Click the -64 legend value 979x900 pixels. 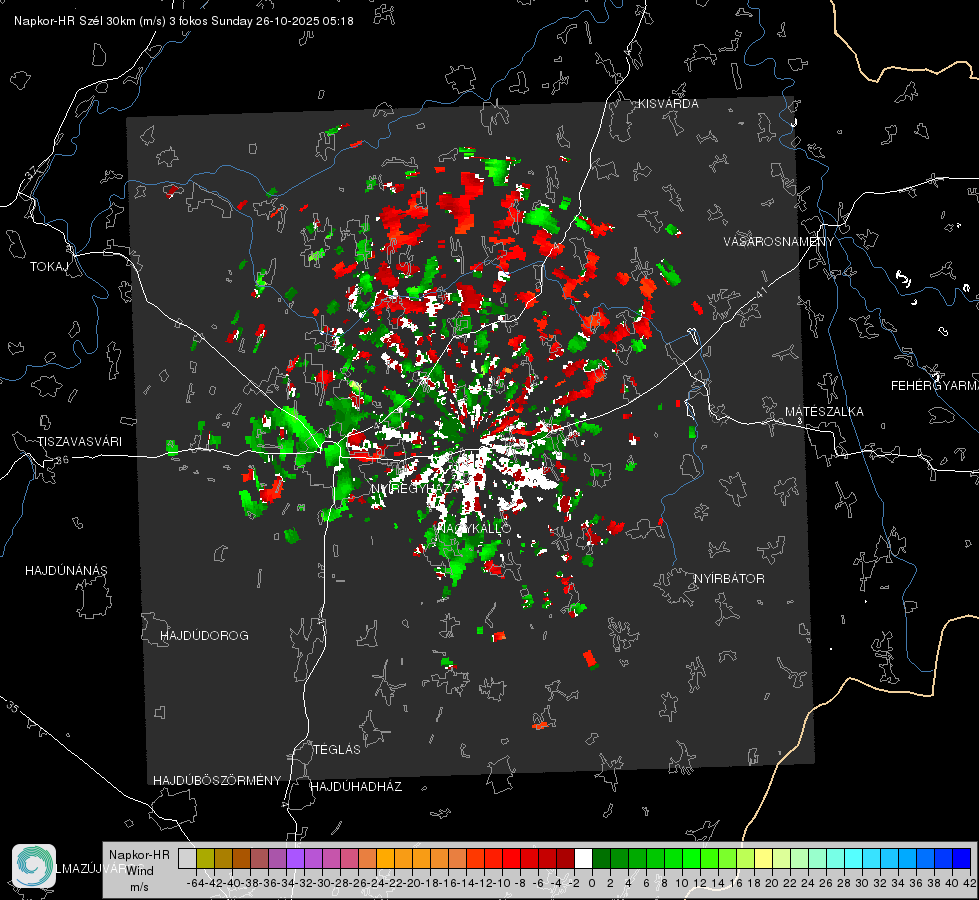(194, 883)
